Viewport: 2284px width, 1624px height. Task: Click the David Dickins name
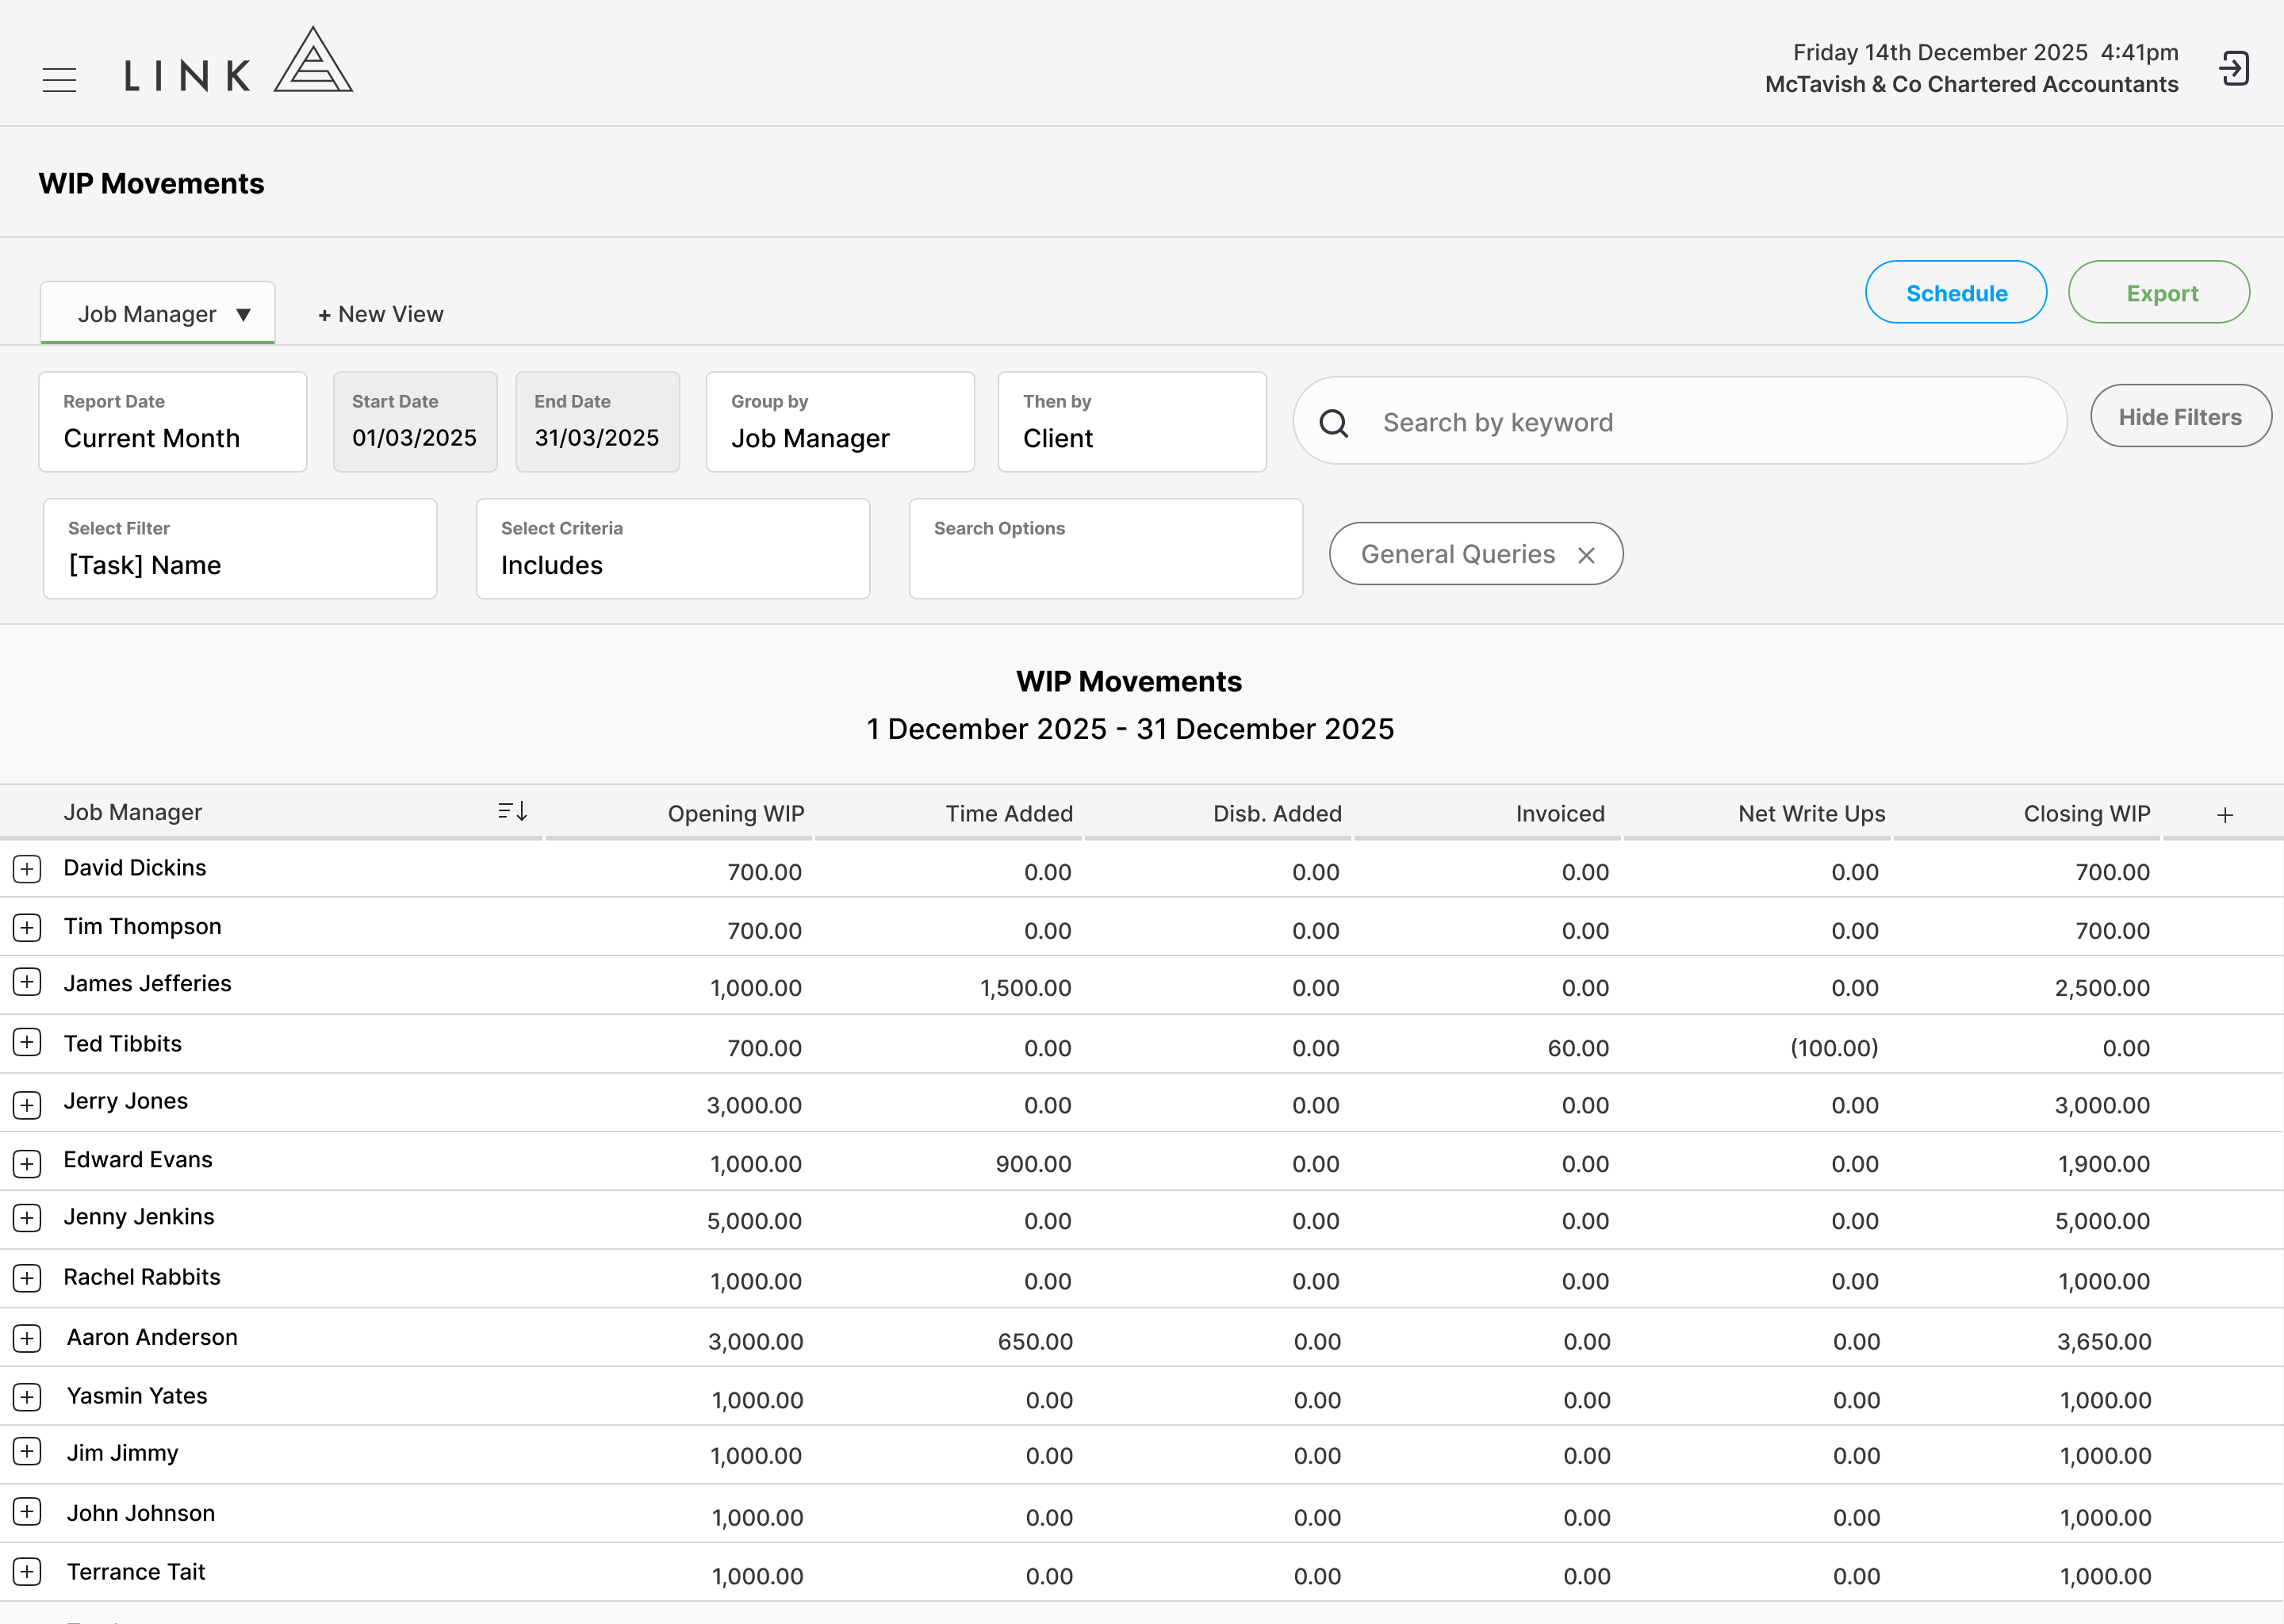135,868
